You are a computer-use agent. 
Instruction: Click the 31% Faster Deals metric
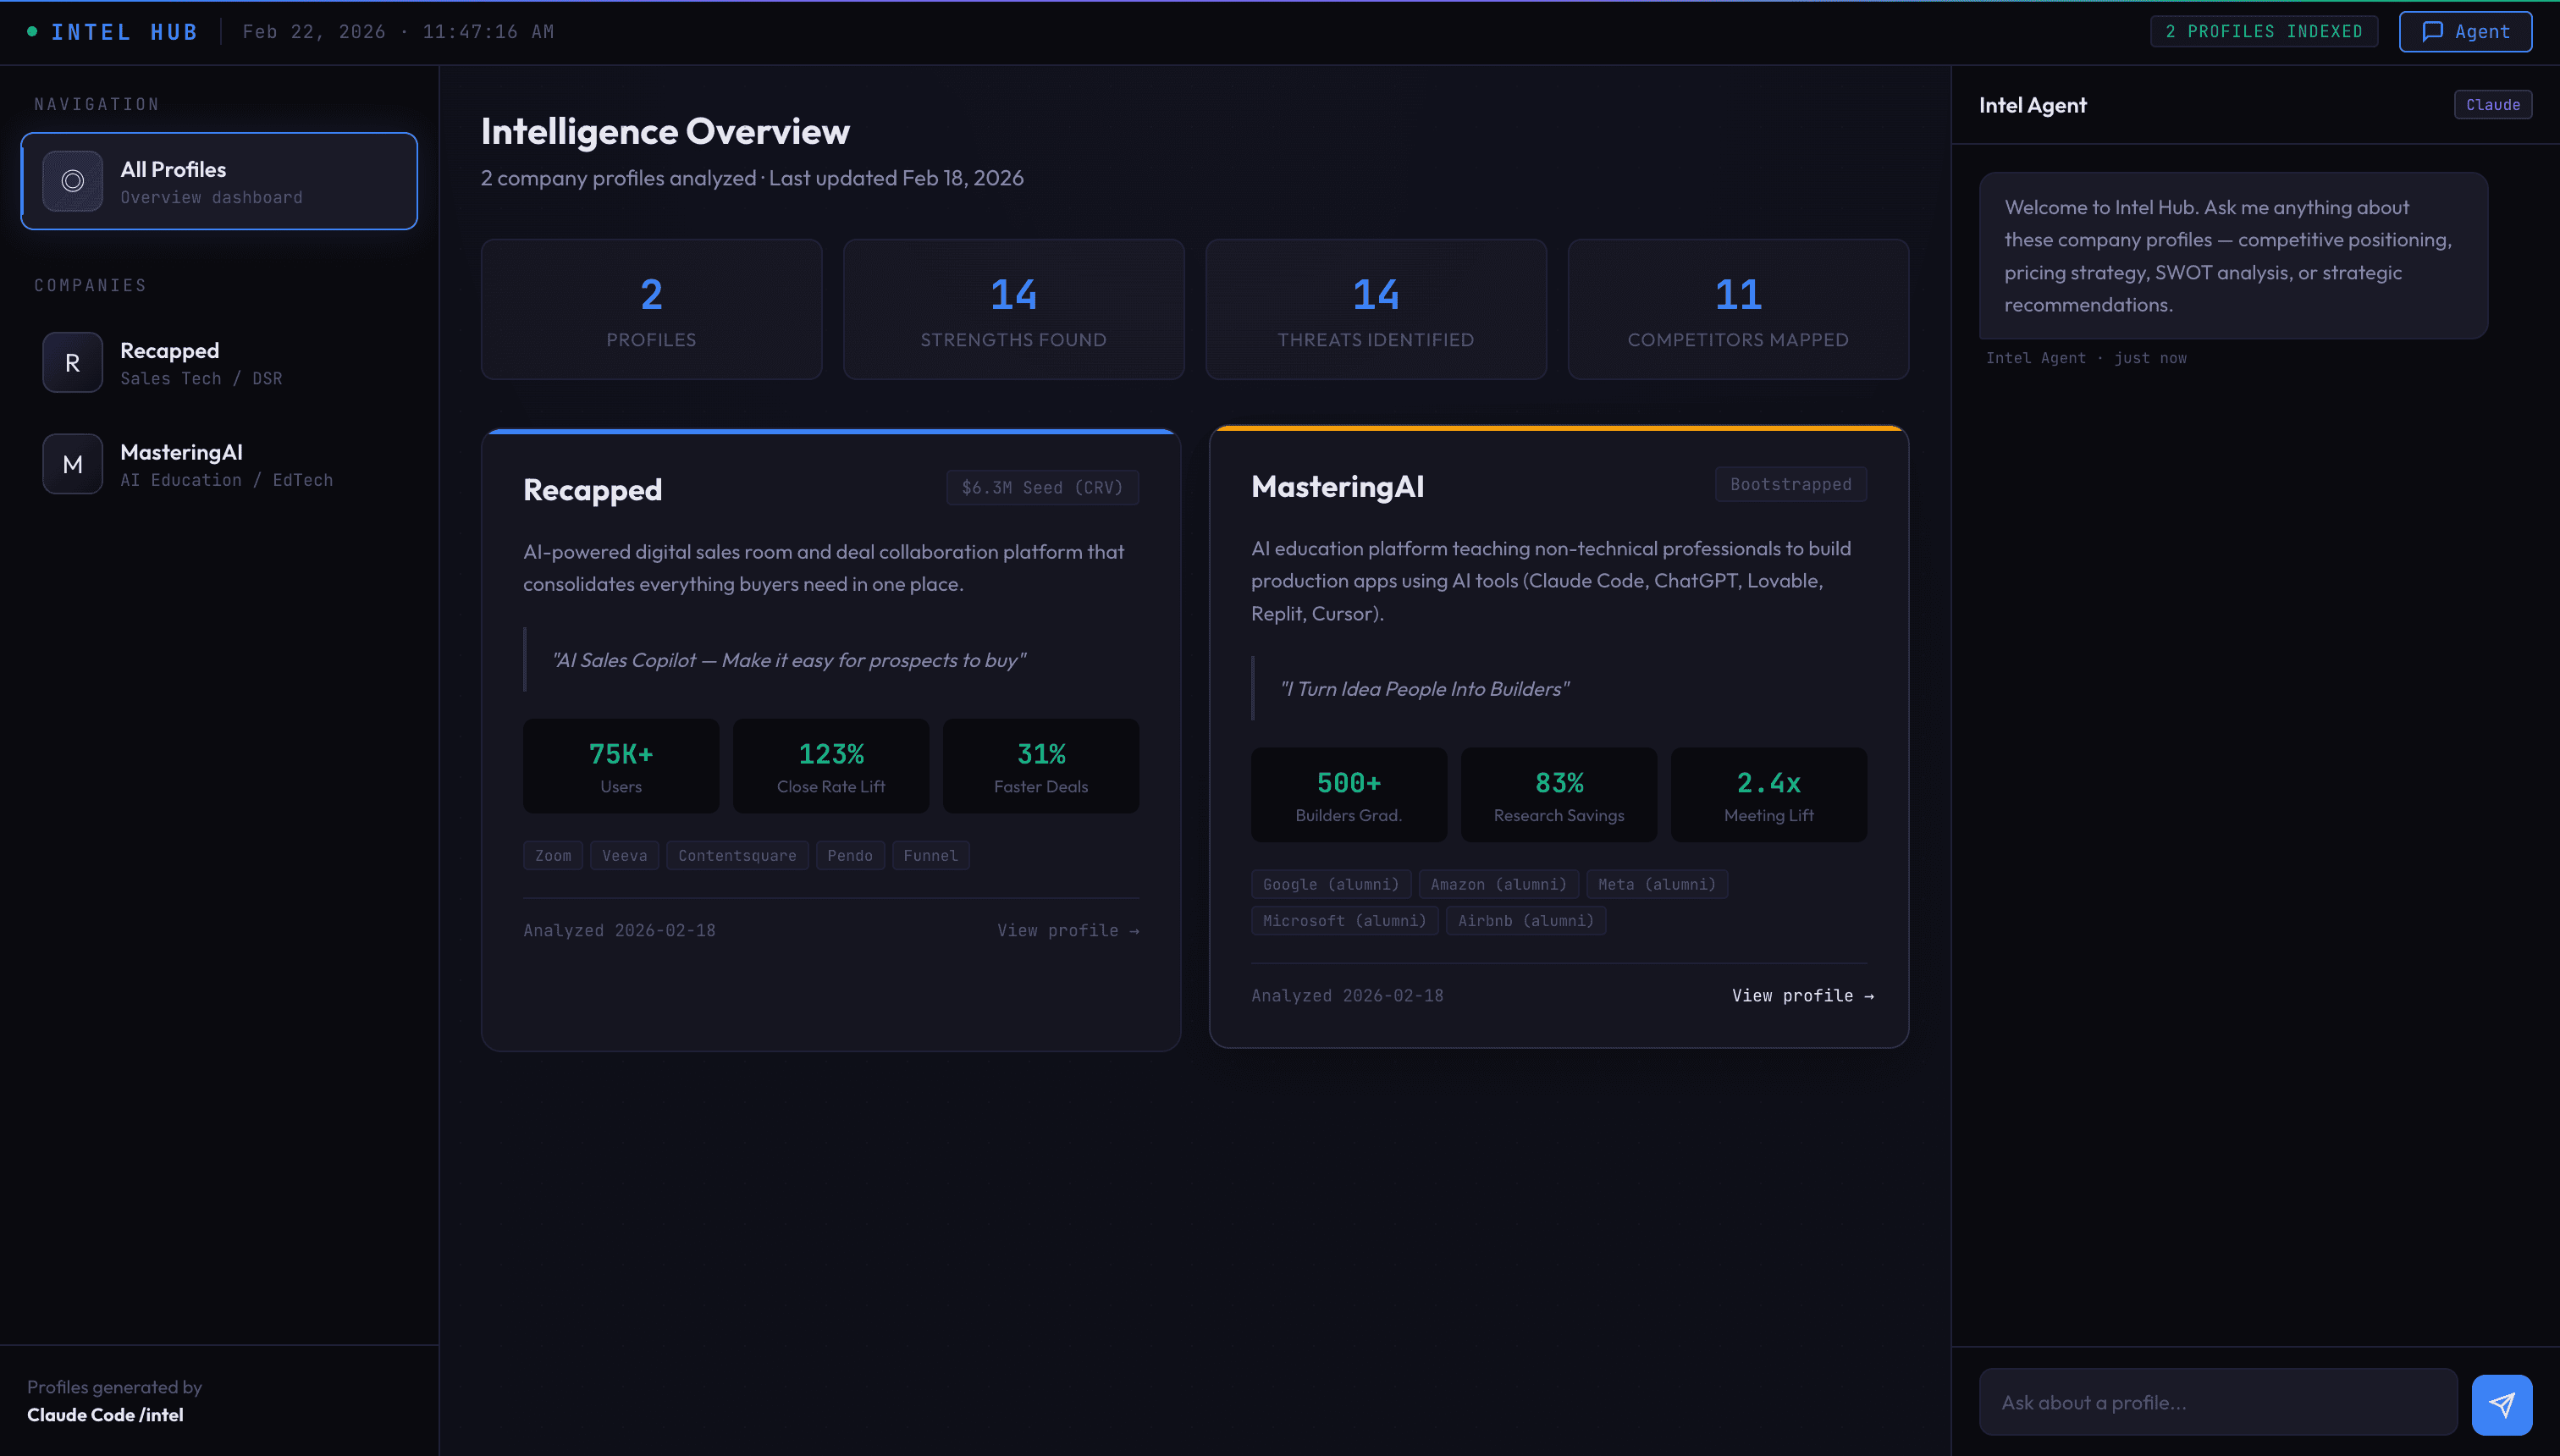(x=1040, y=766)
